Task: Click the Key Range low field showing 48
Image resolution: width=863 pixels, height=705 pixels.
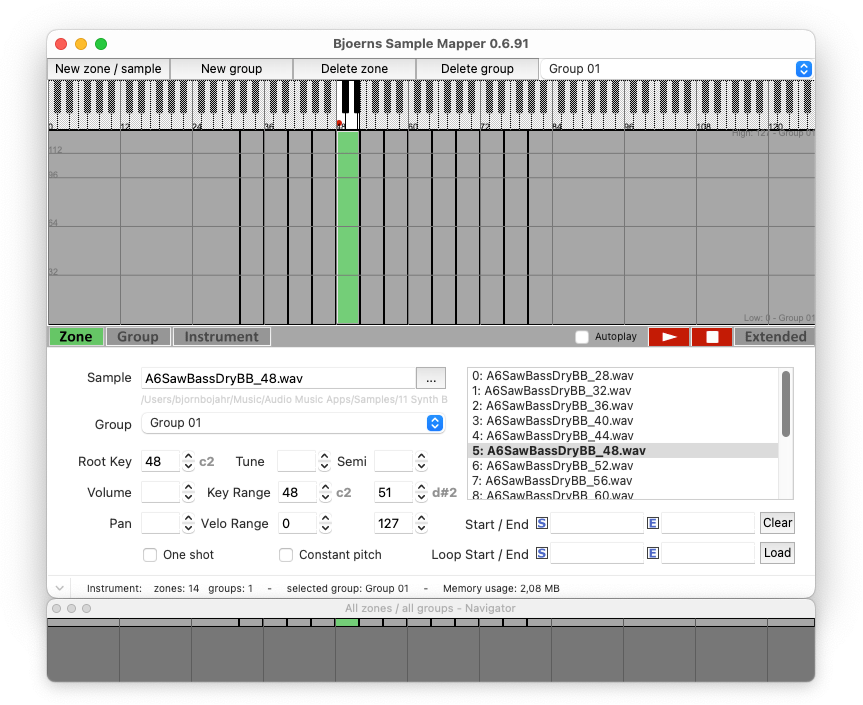Action: (298, 493)
